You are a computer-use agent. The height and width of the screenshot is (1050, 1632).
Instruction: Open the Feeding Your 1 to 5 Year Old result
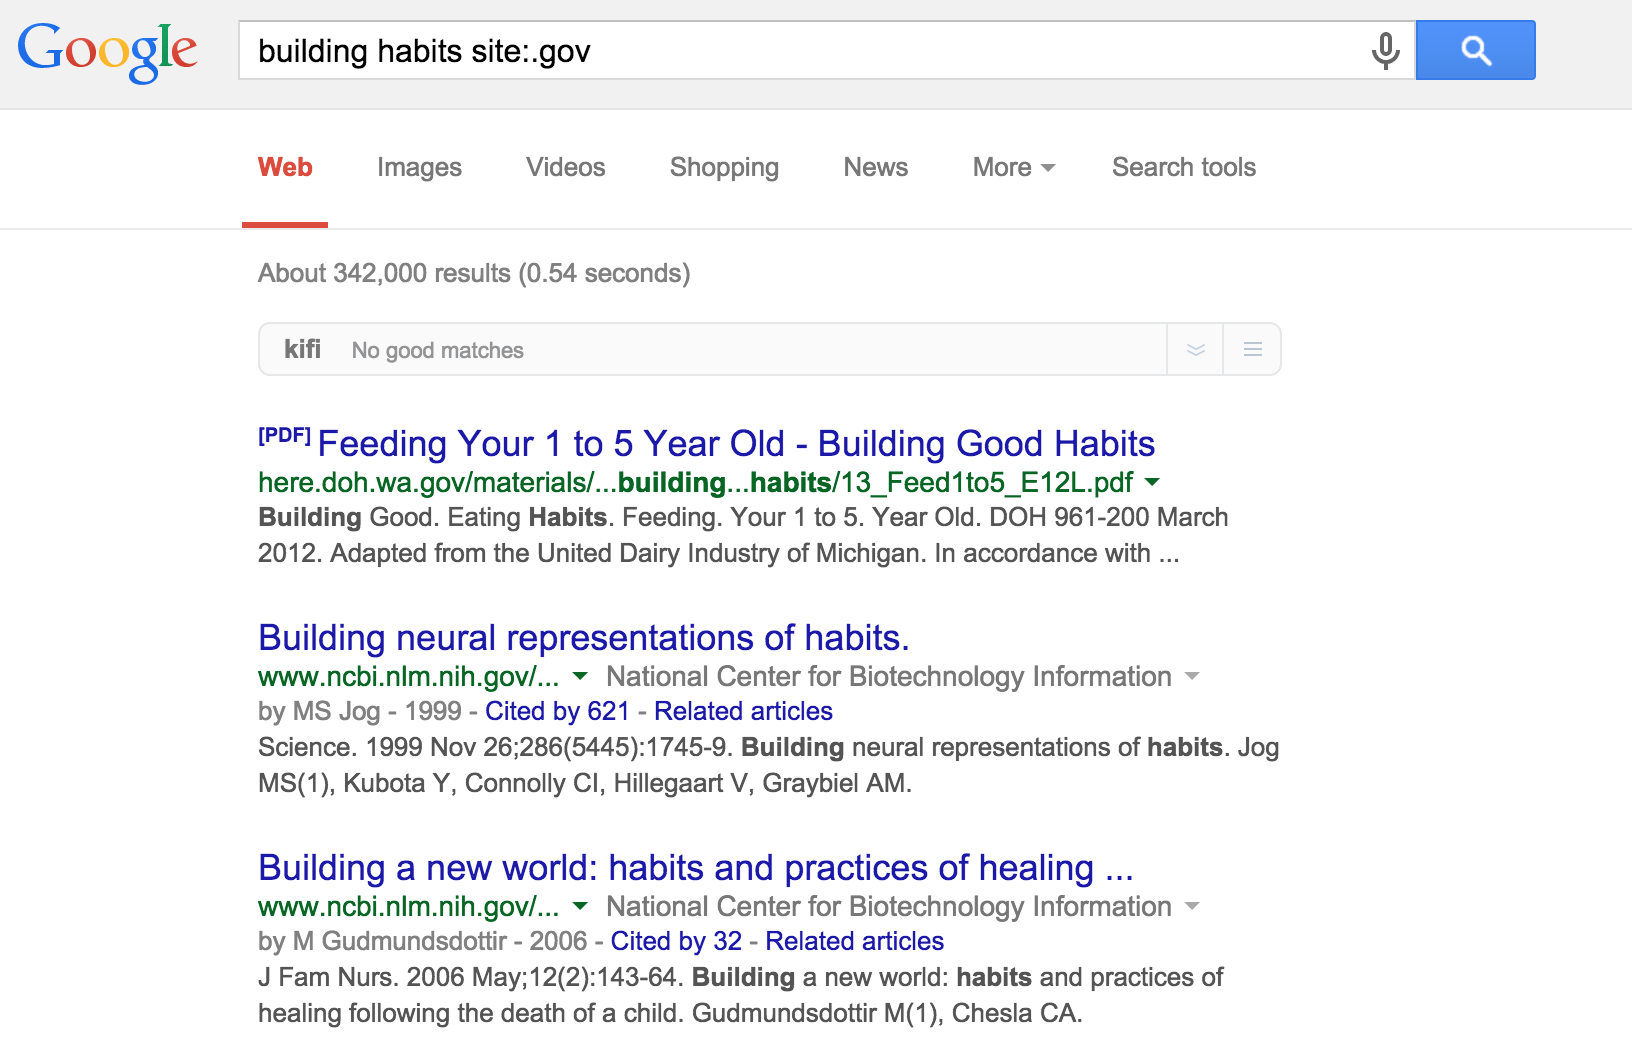point(737,443)
